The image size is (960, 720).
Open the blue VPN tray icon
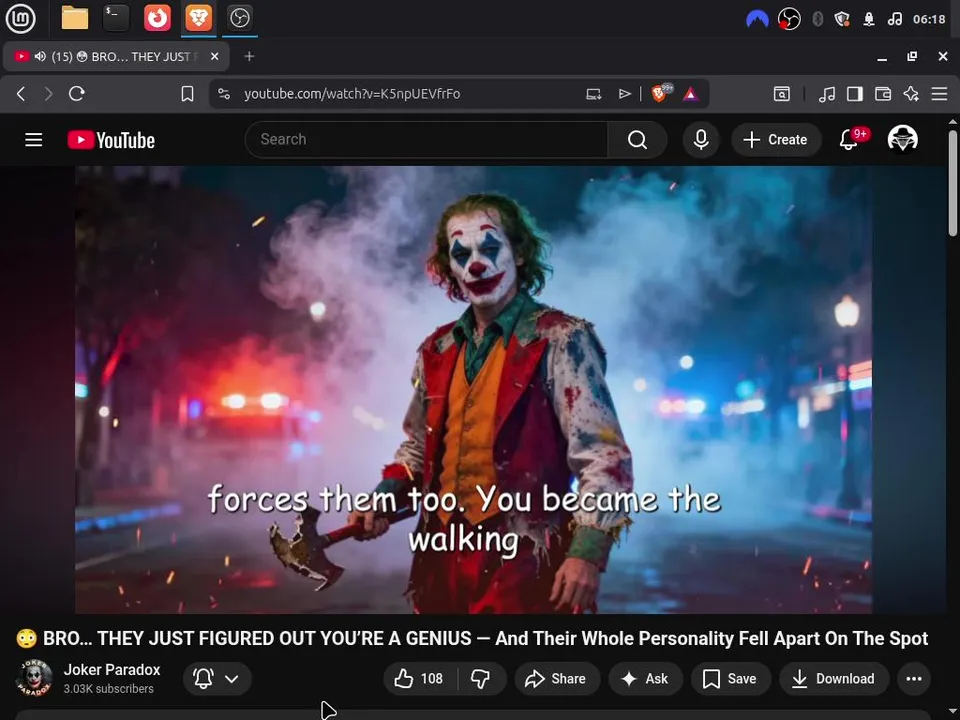(757, 20)
